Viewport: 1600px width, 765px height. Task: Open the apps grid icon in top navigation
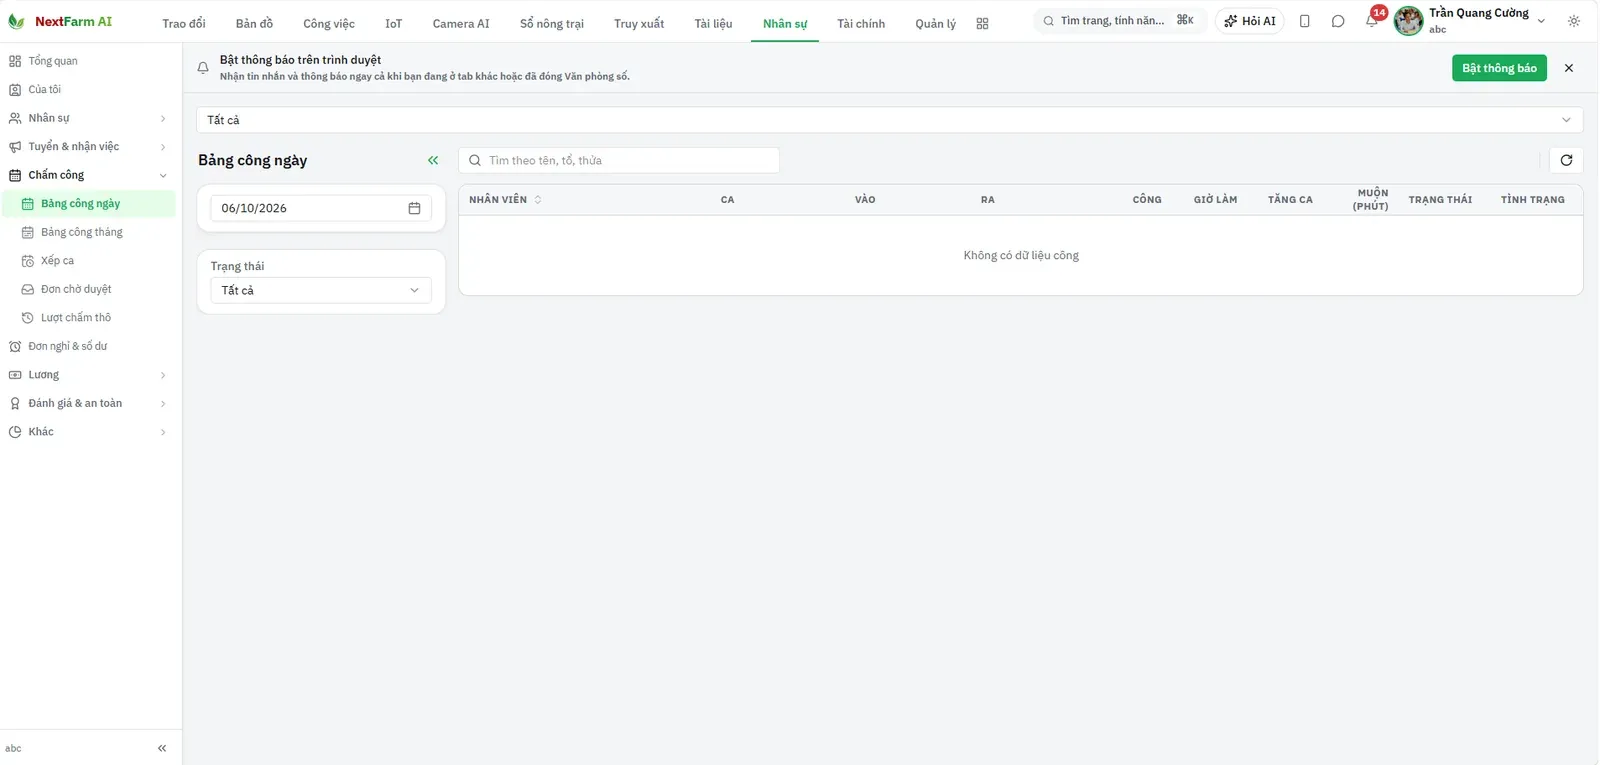tap(982, 23)
